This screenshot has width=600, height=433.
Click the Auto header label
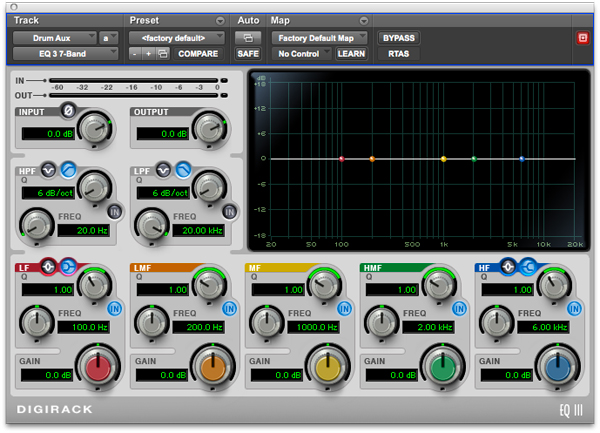point(248,20)
